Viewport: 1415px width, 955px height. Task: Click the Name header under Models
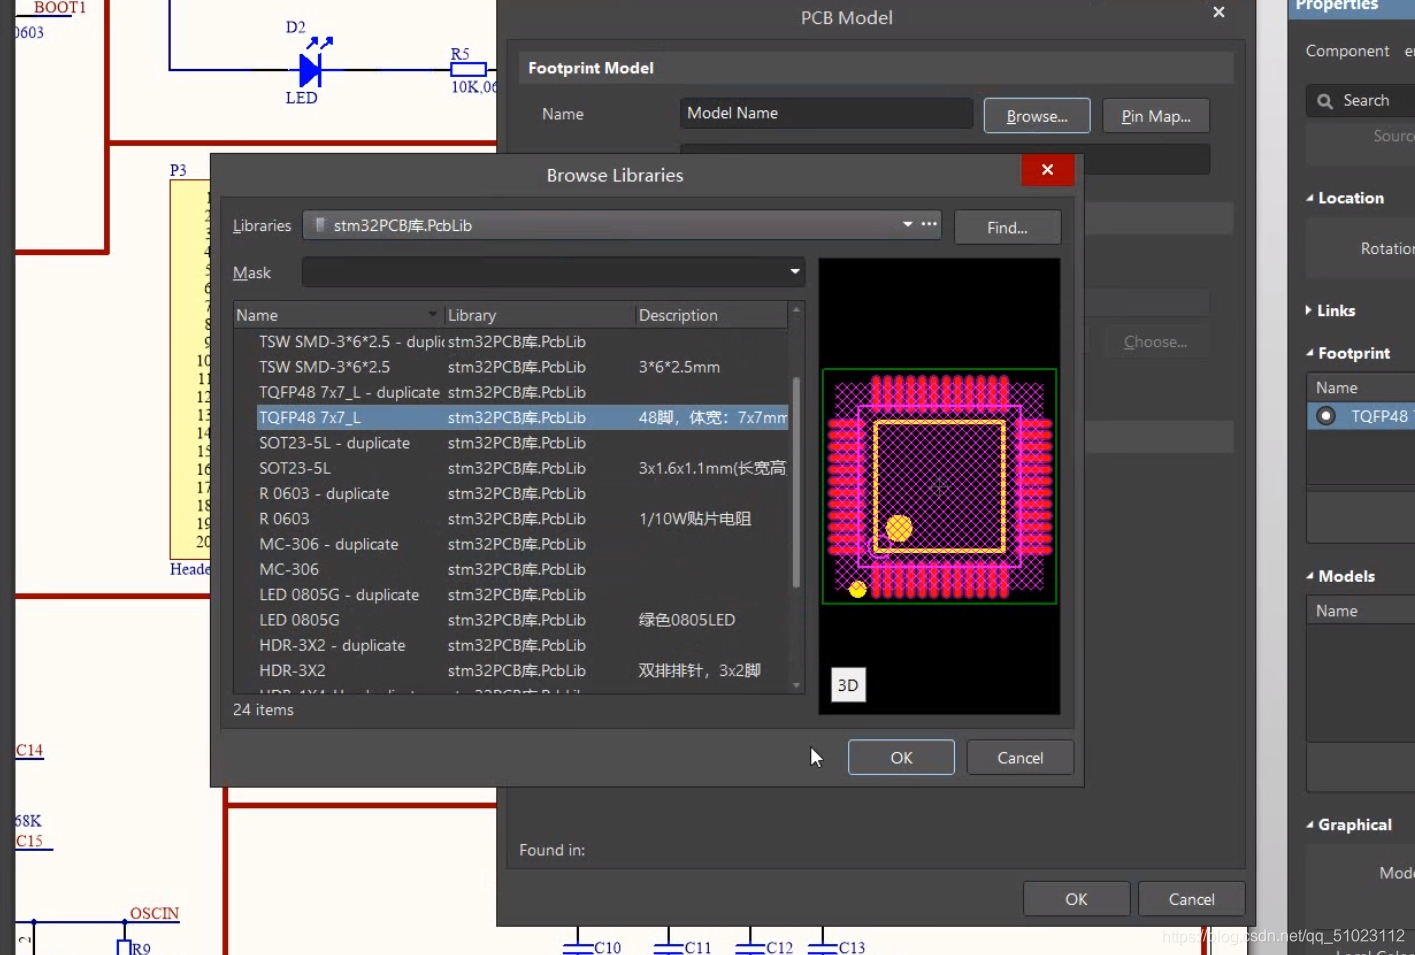pos(1337,611)
